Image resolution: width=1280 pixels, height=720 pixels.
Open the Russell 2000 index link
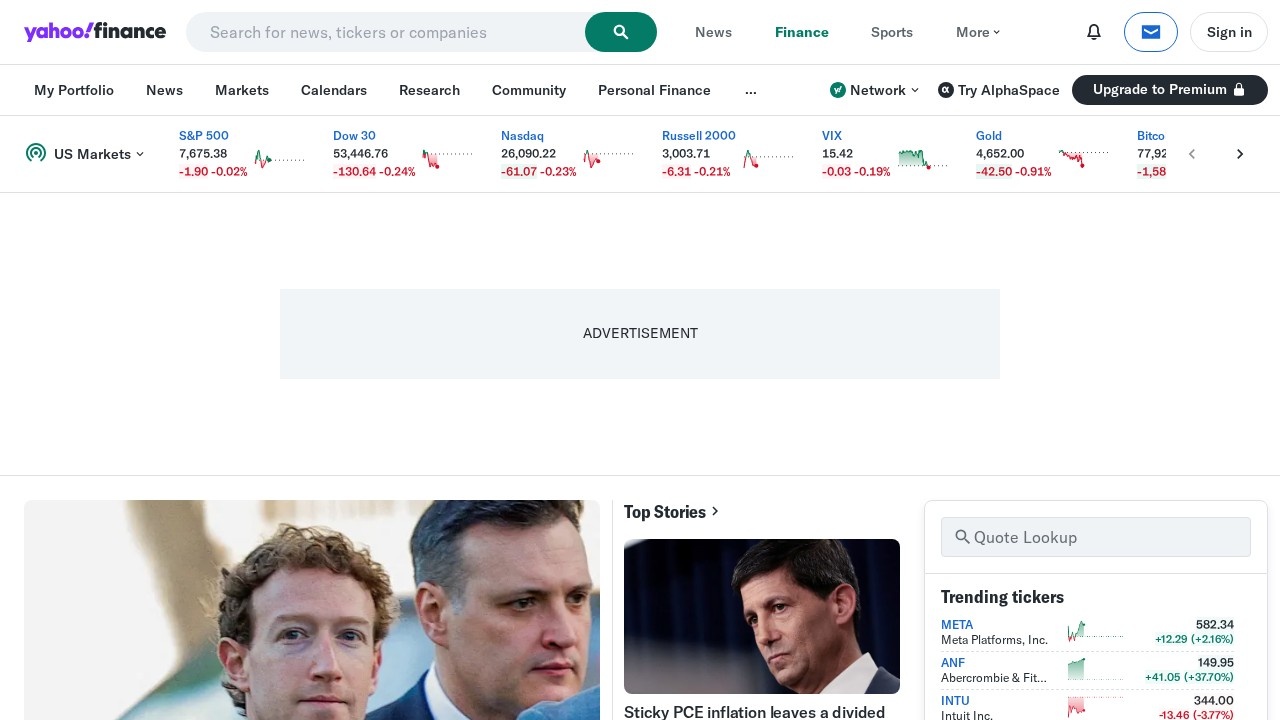699,136
